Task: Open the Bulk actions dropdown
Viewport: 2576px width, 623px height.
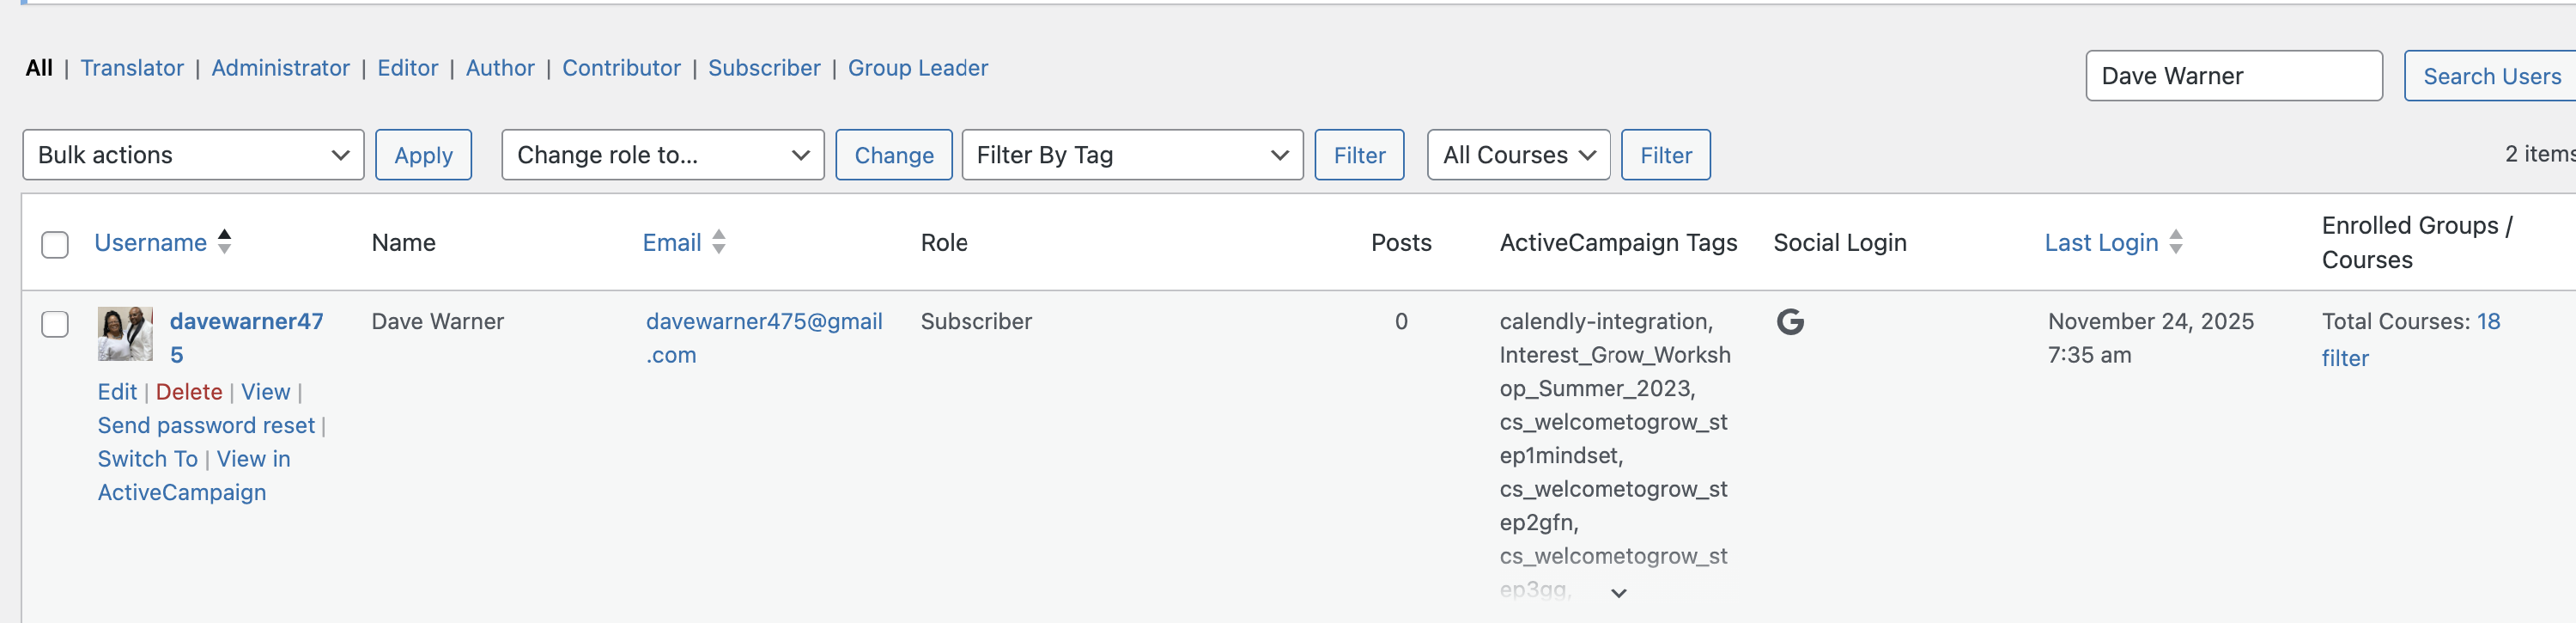Action: click(x=193, y=155)
